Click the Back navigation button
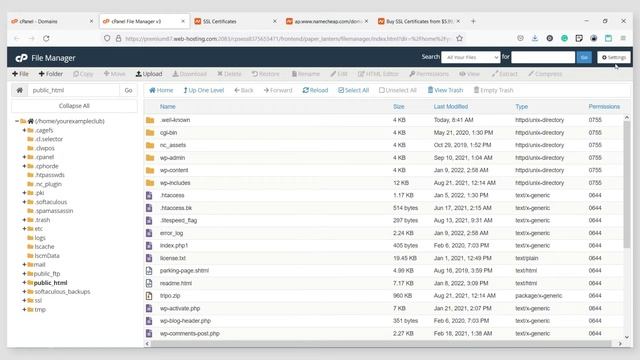The width and height of the screenshot is (640, 360). [244, 90]
